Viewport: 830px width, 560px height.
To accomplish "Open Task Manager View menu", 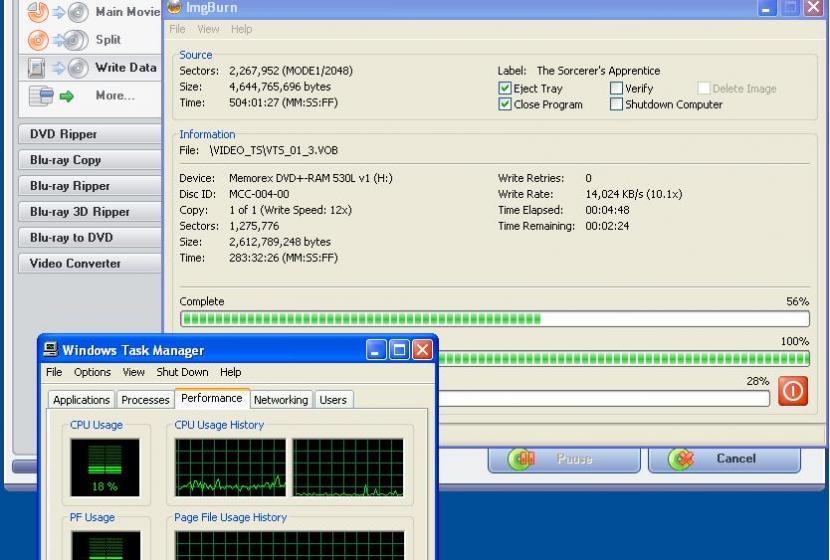I will click(133, 372).
